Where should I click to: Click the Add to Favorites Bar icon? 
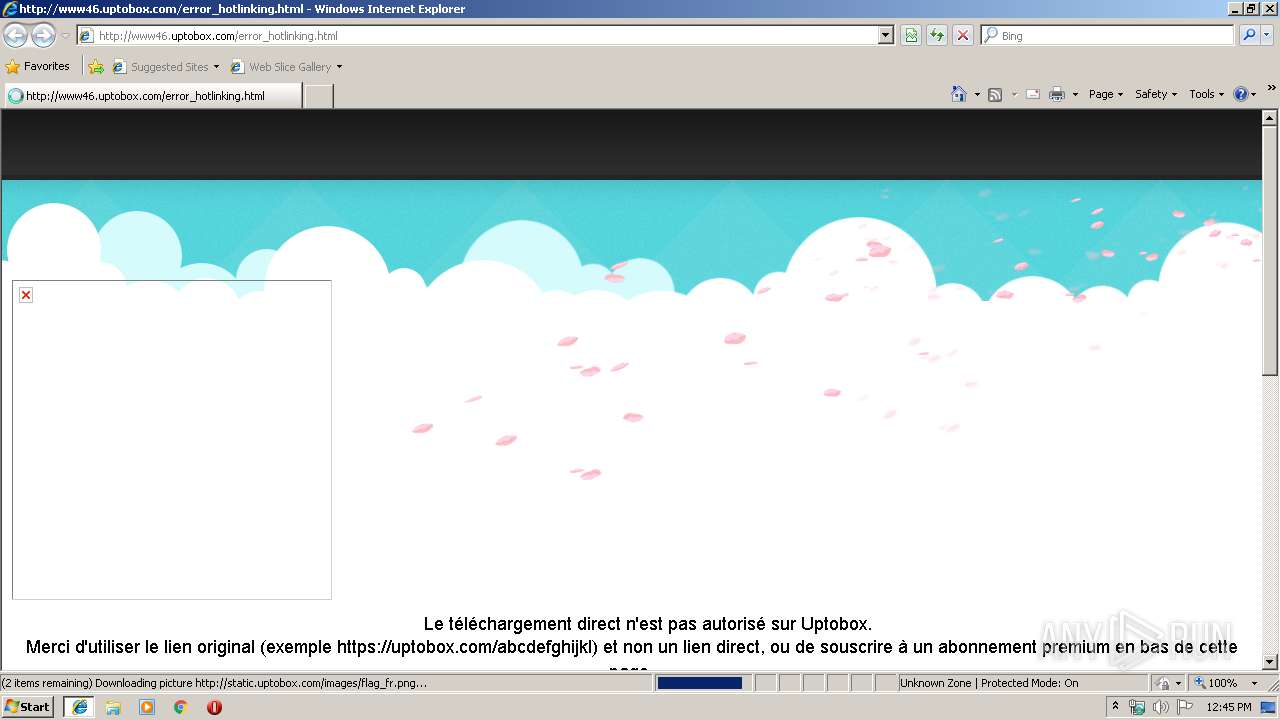click(96, 67)
